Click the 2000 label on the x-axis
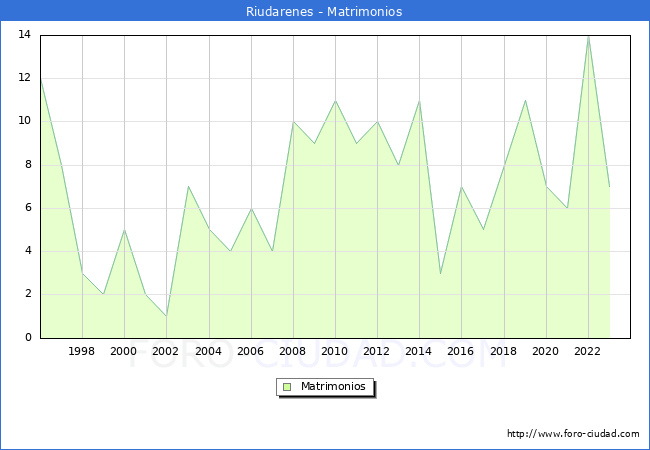The height and width of the screenshot is (450, 650). 124,351
